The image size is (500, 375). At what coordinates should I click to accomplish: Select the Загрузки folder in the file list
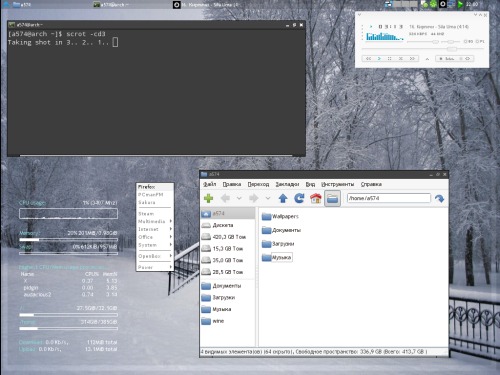pos(278,244)
